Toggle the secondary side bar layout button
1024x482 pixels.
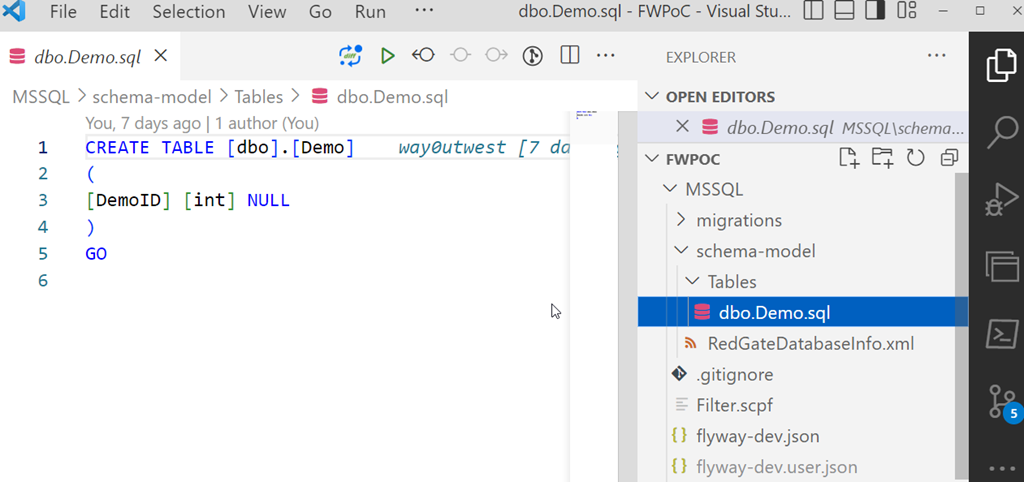point(875,12)
